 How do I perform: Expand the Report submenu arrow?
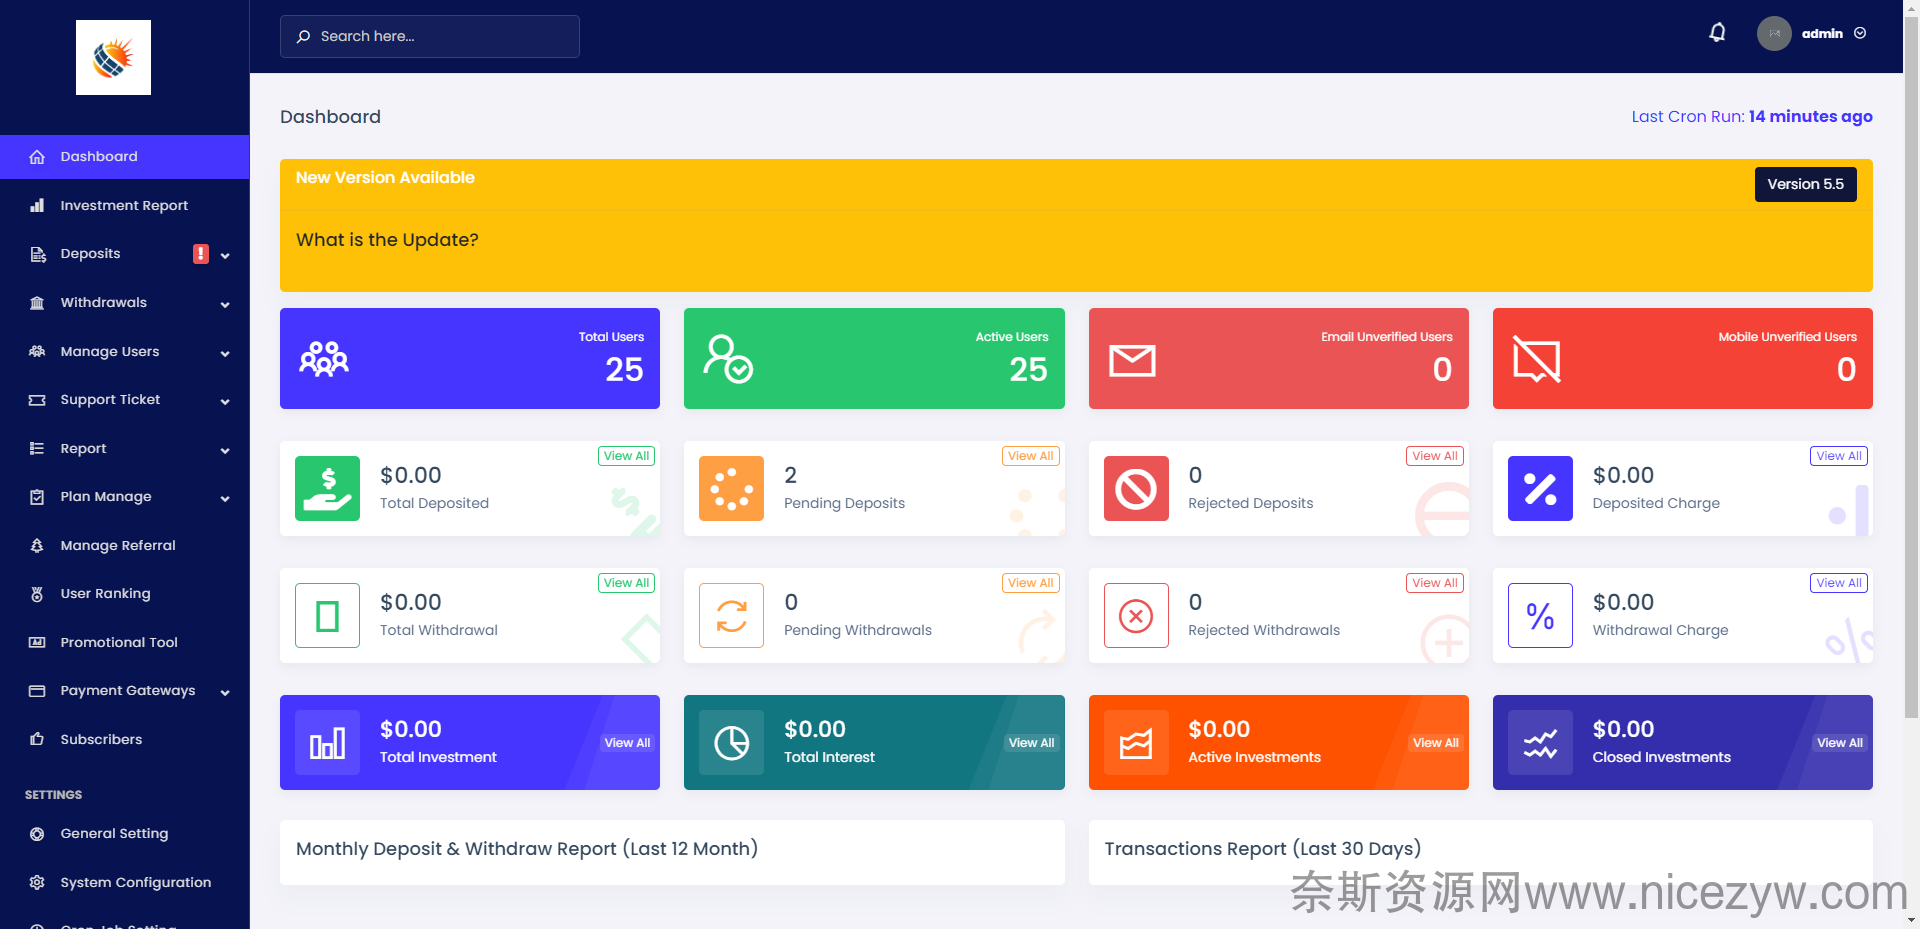point(225,450)
